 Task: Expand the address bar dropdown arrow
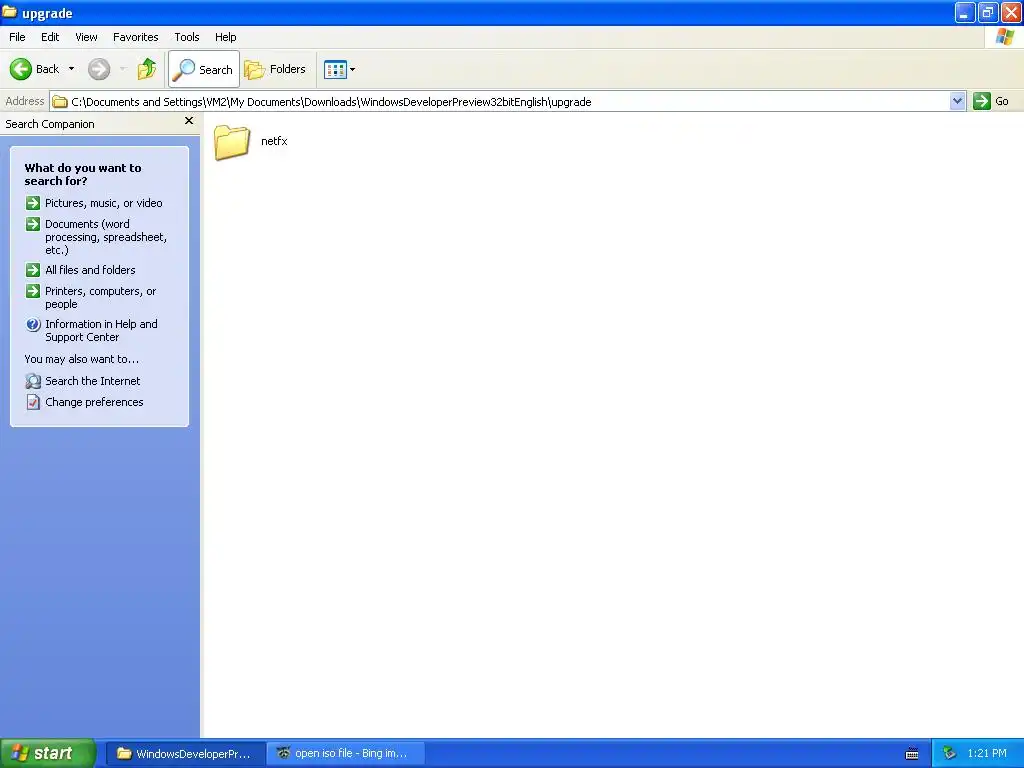(957, 101)
